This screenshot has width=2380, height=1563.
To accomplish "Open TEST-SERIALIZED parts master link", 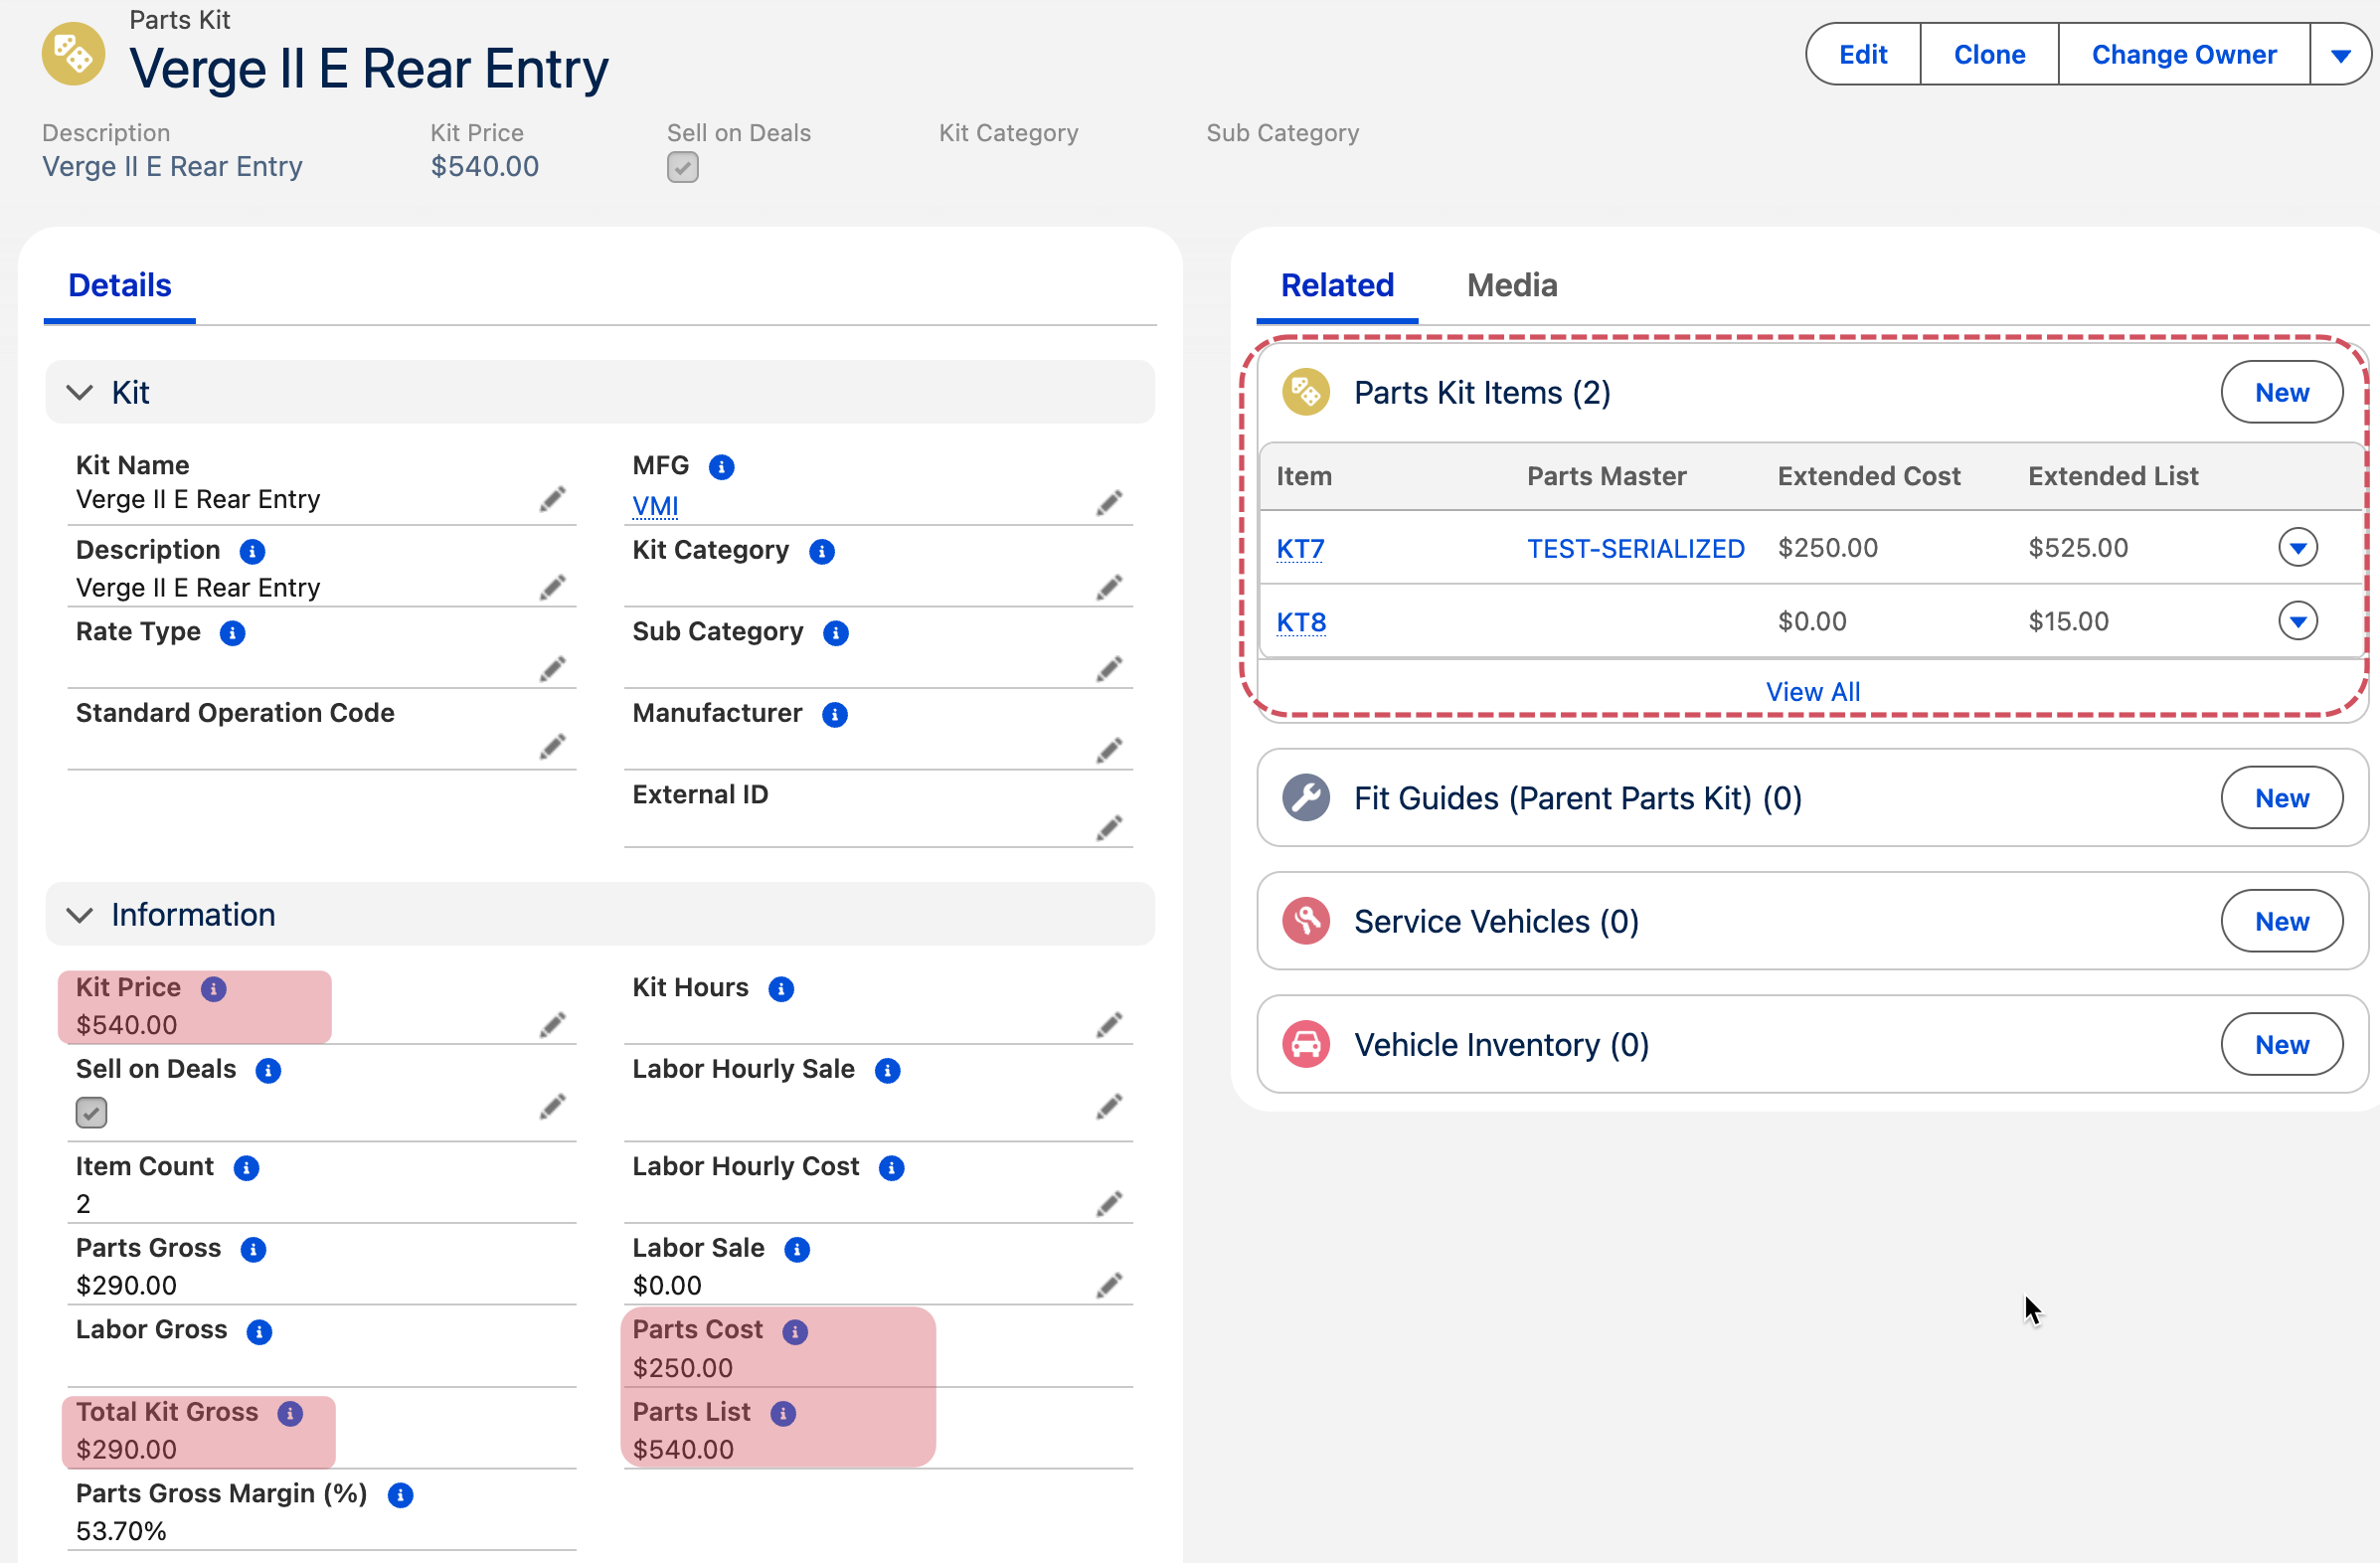I will [x=1635, y=549].
